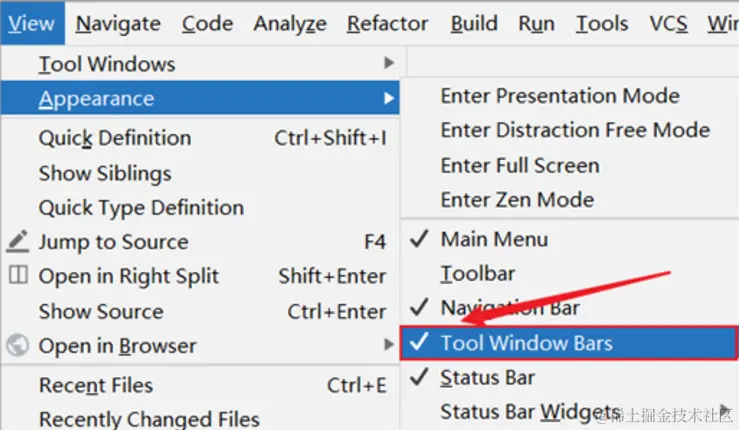Image resolution: width=739 pixels, height=430 pixels.
Task: Toggle the Status Bar visibility option
Action: click(x=487, y=378)
